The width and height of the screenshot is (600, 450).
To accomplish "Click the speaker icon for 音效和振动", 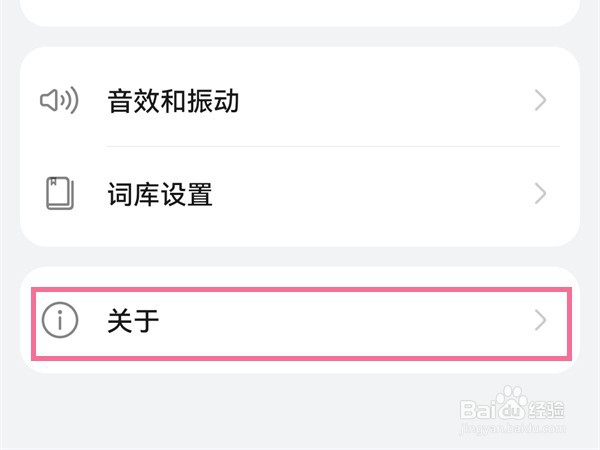I will (x=59, y=100).
